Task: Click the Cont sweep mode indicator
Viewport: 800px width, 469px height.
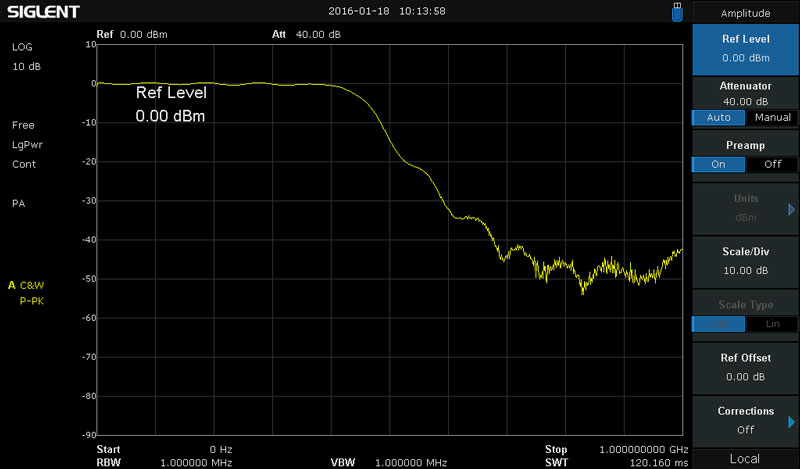Action: pos(24,164)
